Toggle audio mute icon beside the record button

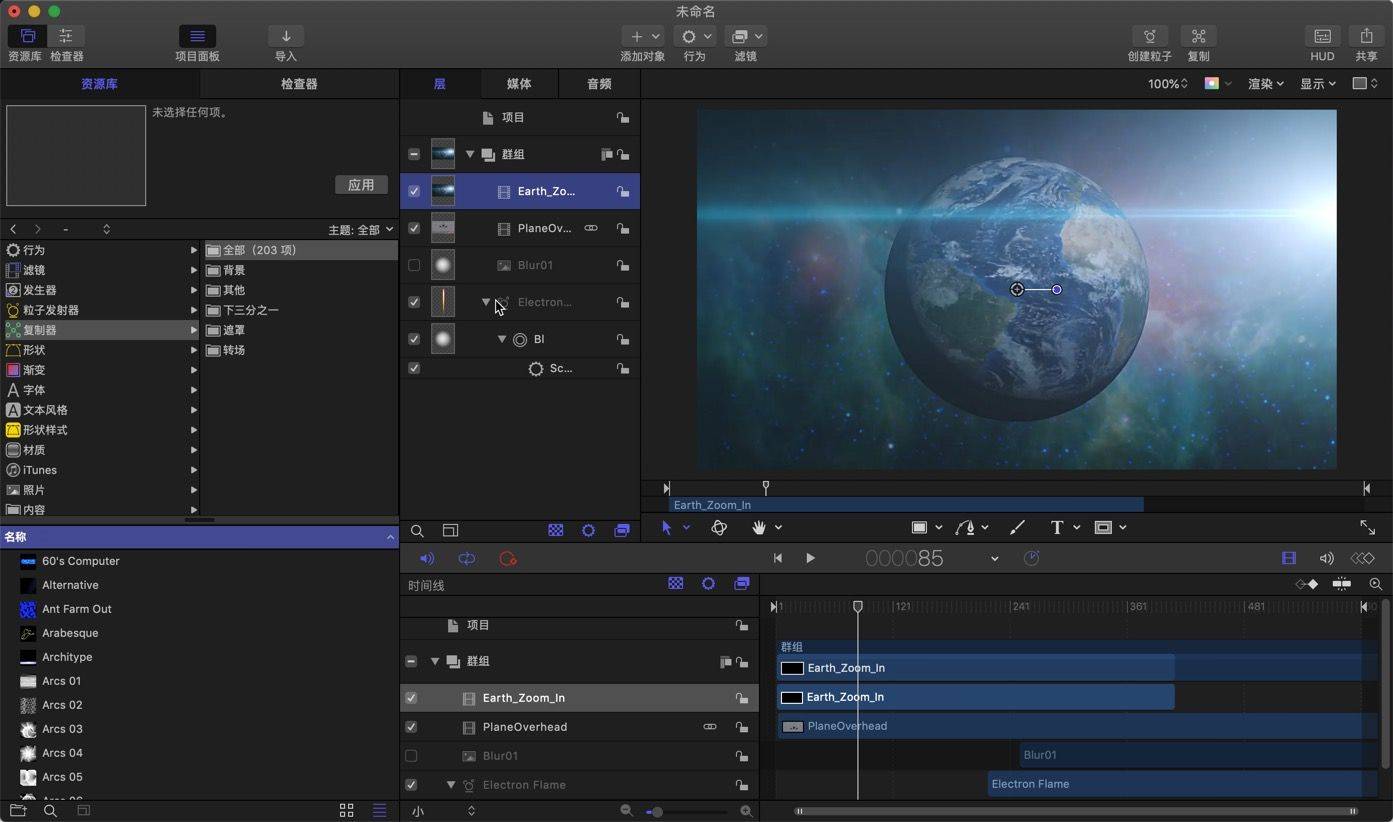click(427, 558)
